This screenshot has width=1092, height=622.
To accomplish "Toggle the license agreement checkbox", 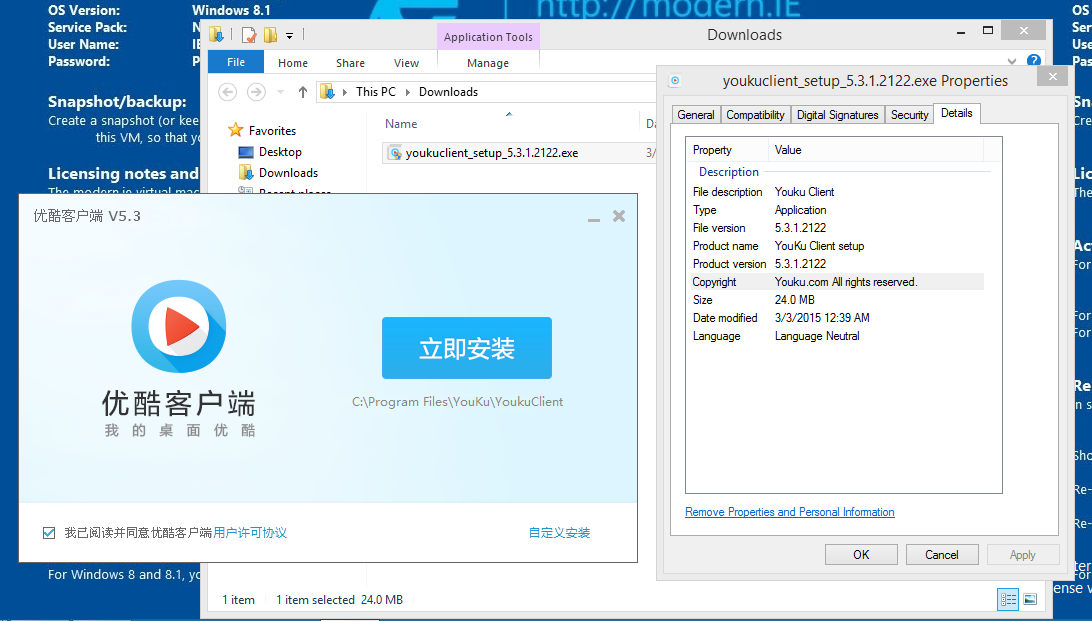I will tap(49, 533).
